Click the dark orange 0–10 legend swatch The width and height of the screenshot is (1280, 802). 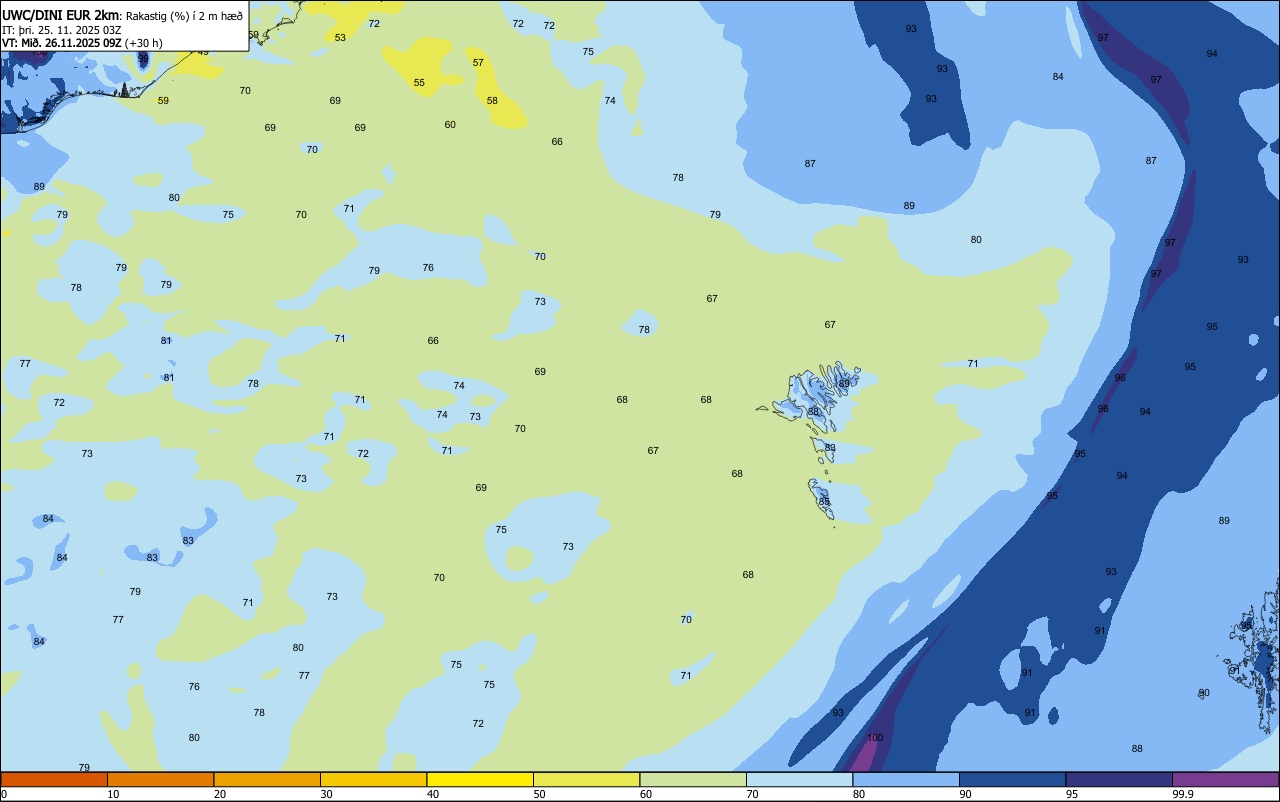54,779
